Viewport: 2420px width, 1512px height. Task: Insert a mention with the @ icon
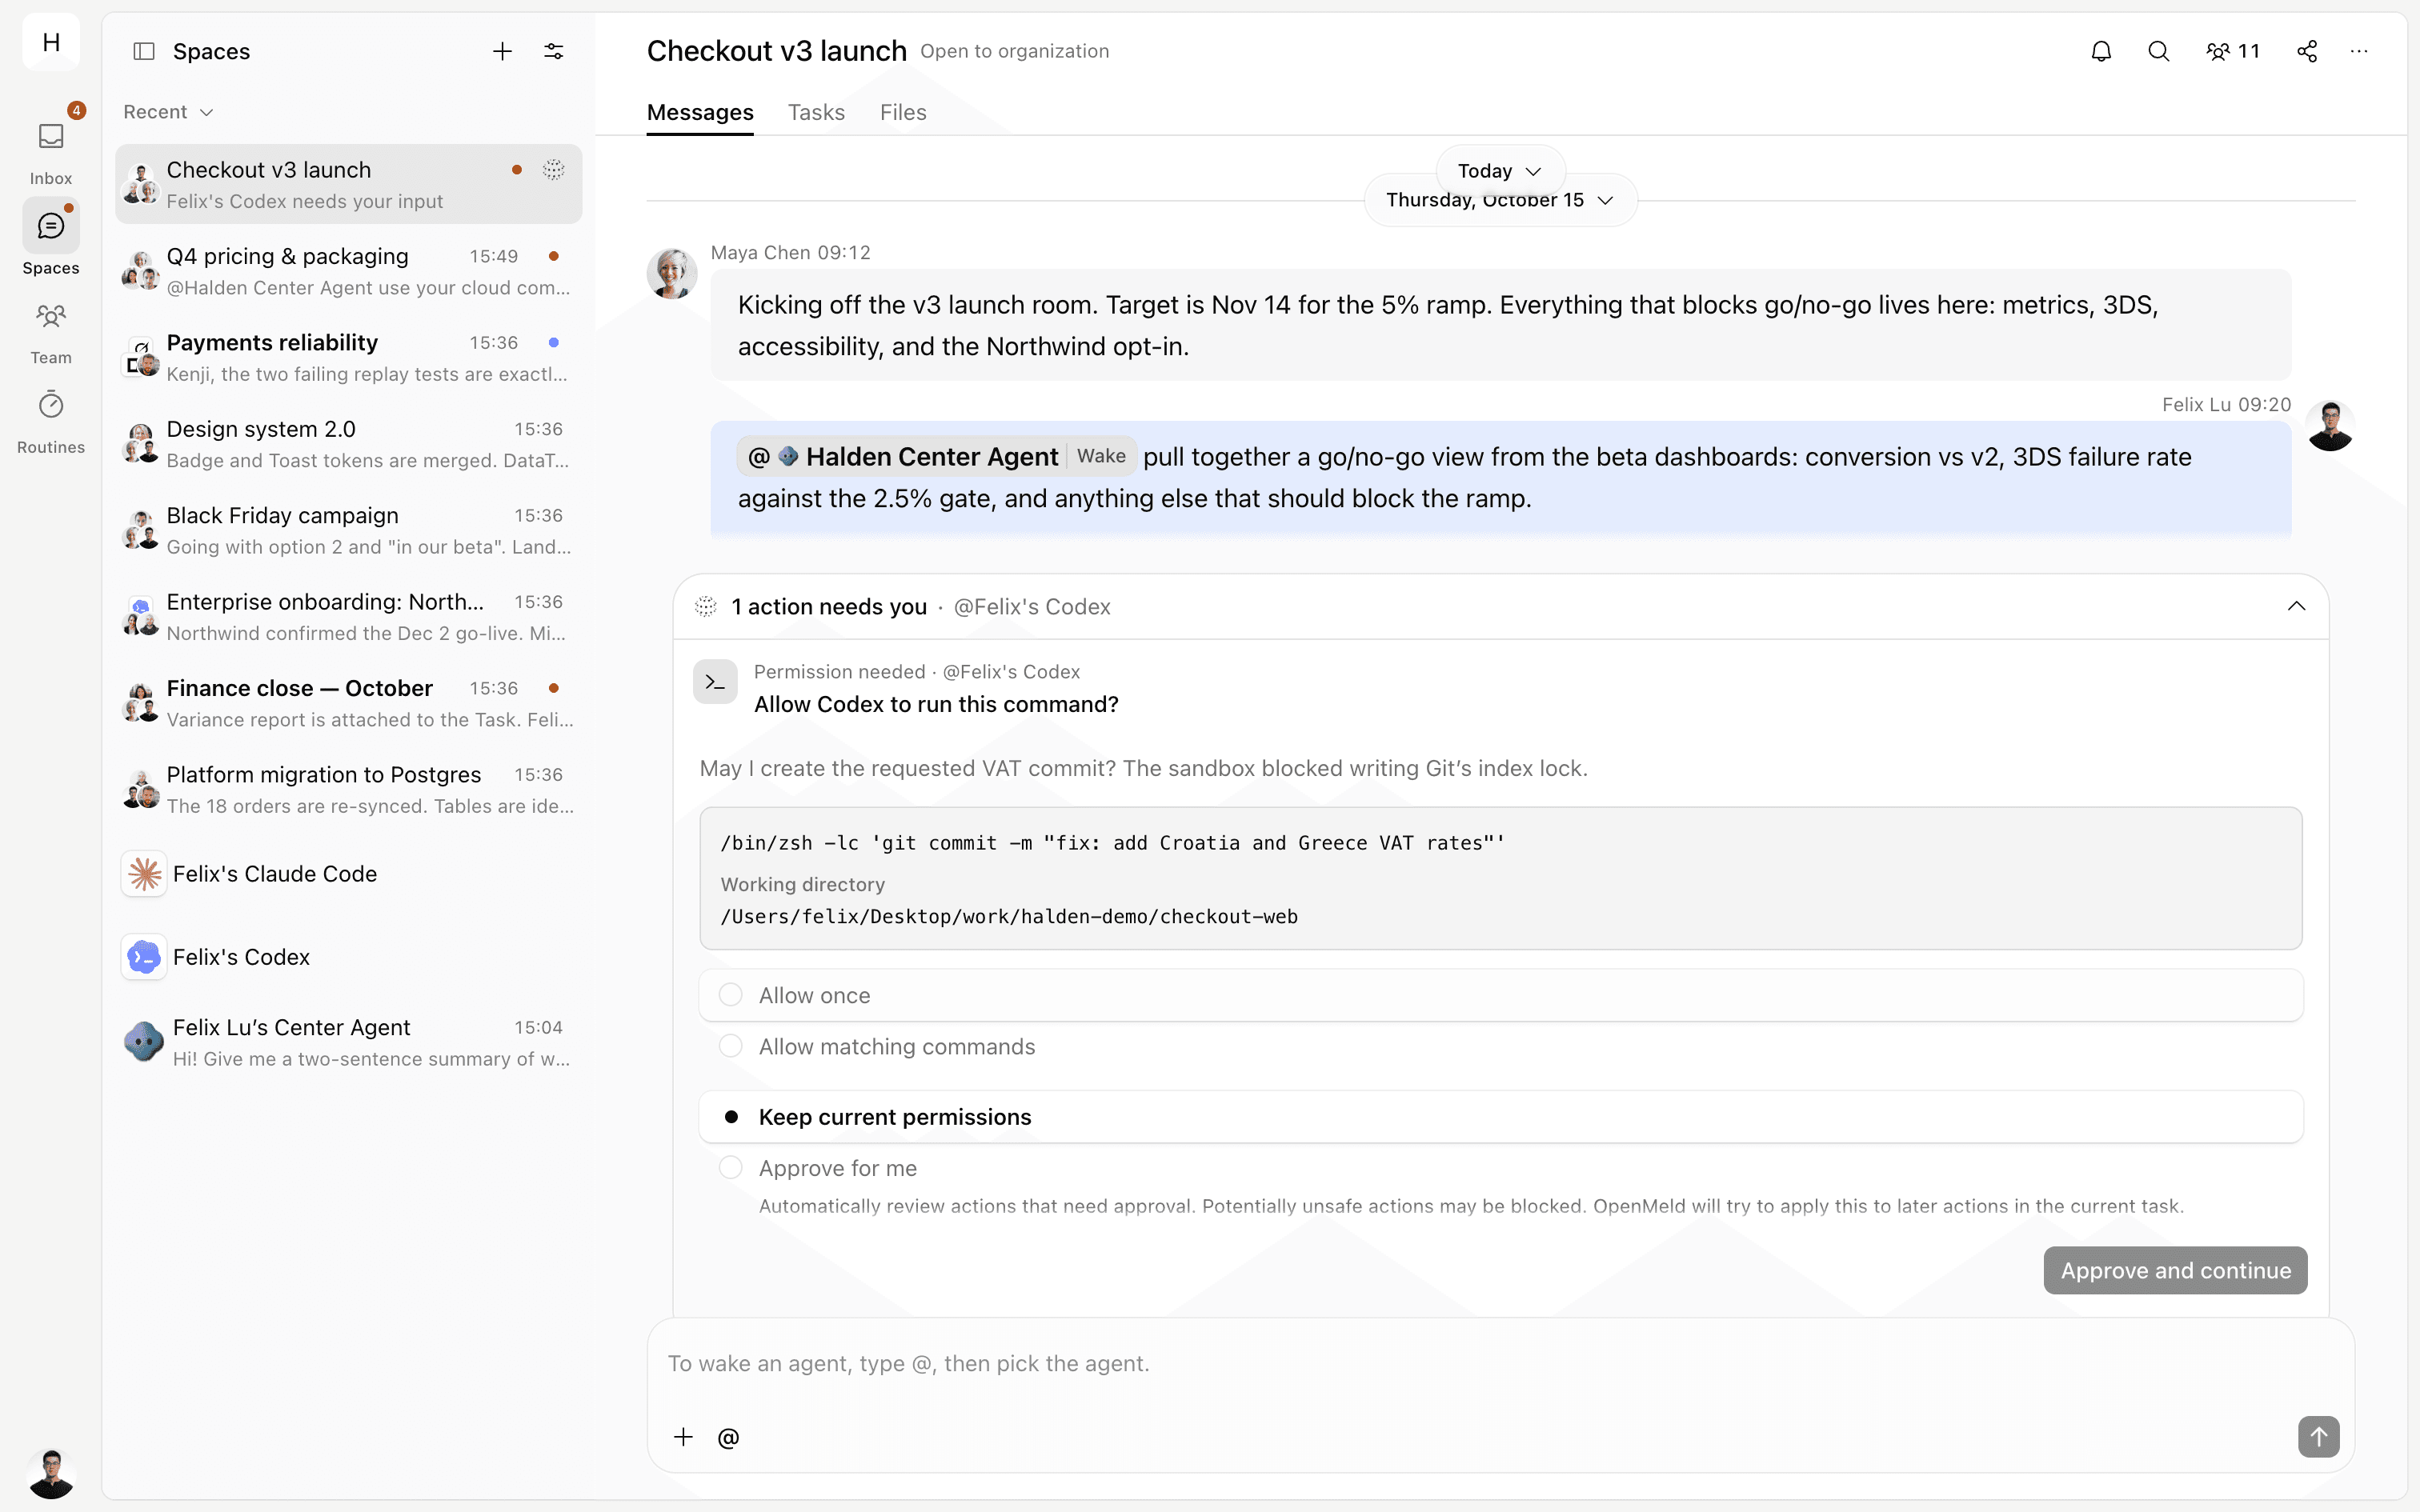point(728,1437)
